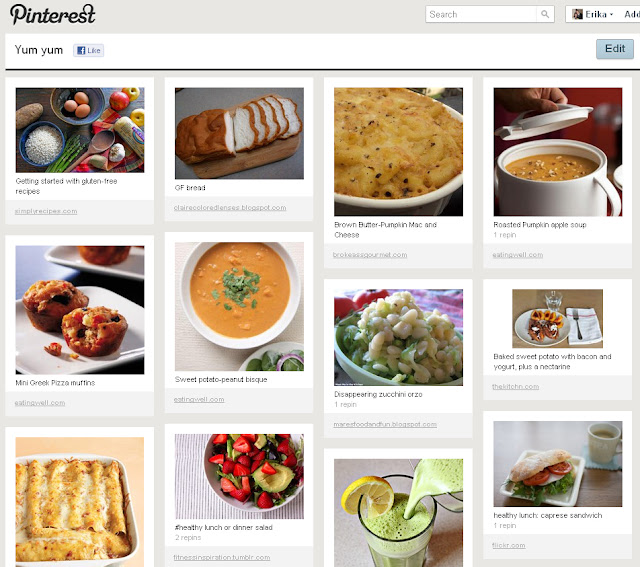This screenshot has width=640, height=567.
Task: Open the Roasted Pumpkin apple soup image
Action: coord(558,151)
